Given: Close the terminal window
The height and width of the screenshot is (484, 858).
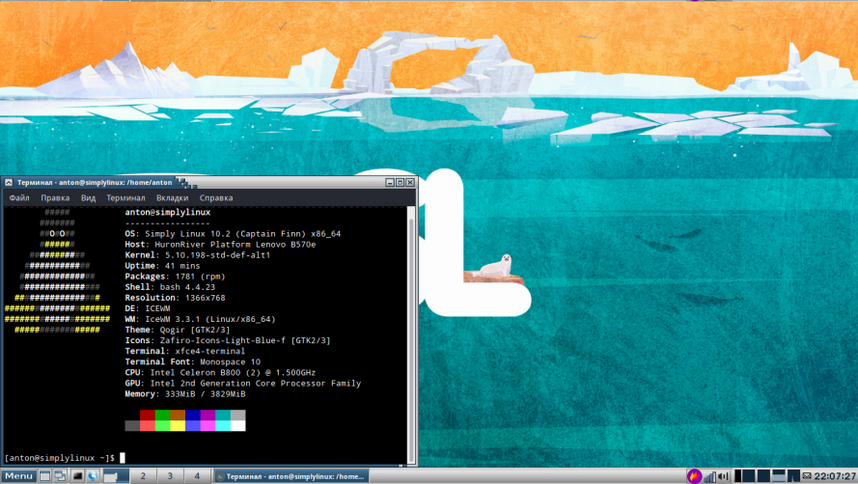Looking at the screenshot, I should 410,182.
